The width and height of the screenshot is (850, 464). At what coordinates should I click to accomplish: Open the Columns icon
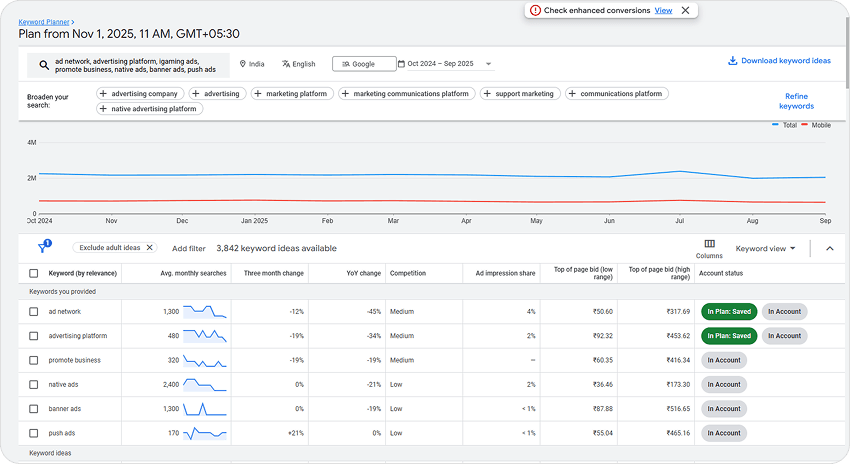(710, 244)
